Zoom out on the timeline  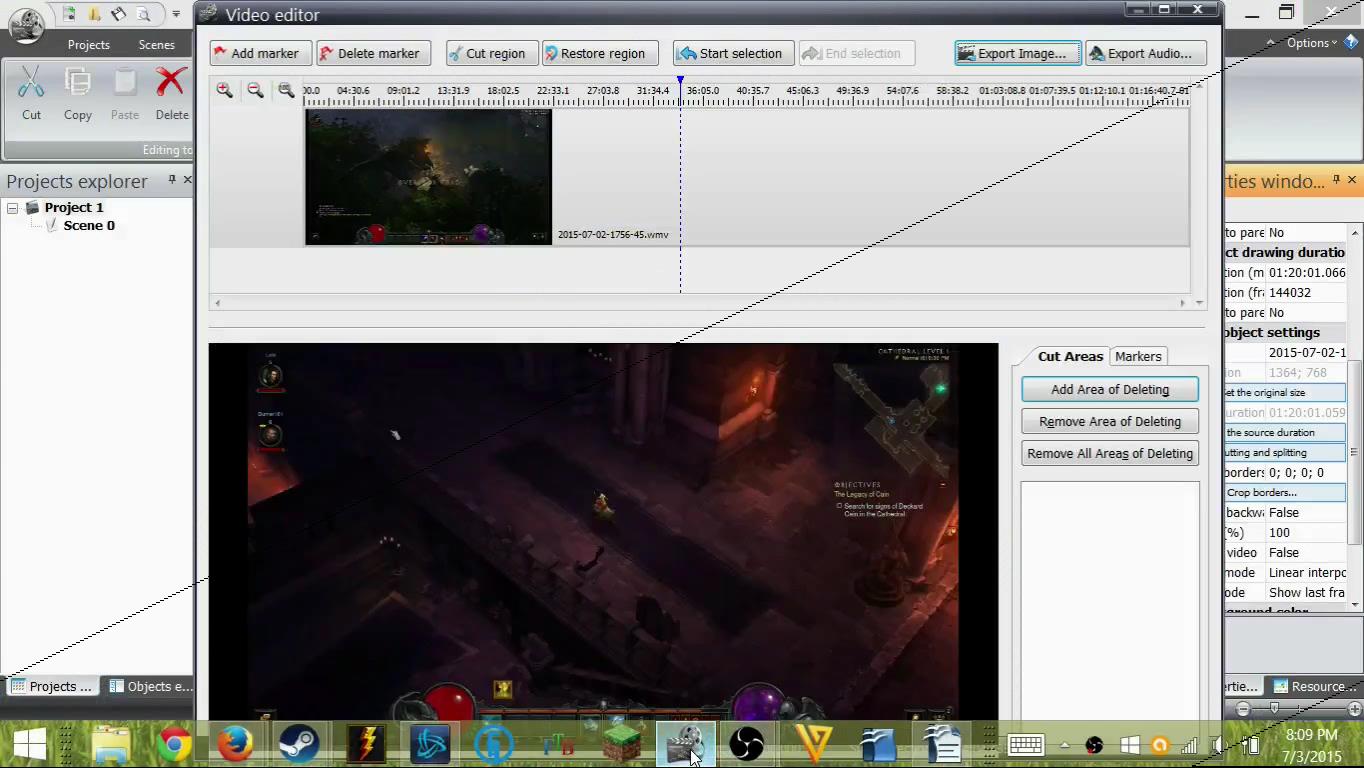[x=255, y=90]
